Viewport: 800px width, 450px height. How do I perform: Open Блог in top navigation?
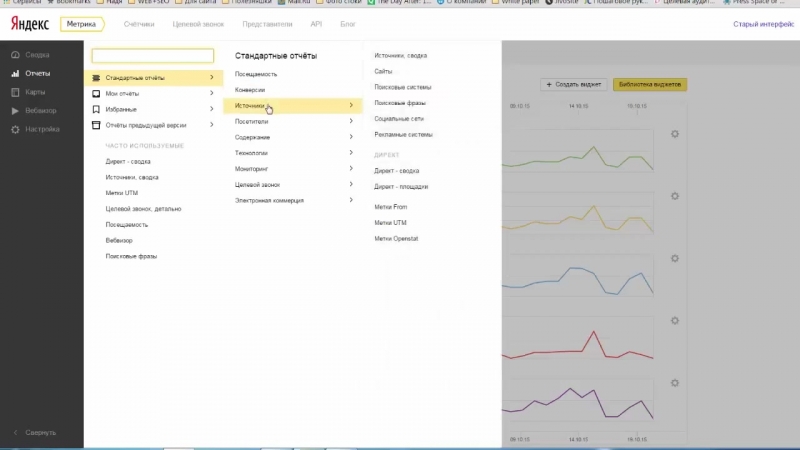(x=348, y=24)
